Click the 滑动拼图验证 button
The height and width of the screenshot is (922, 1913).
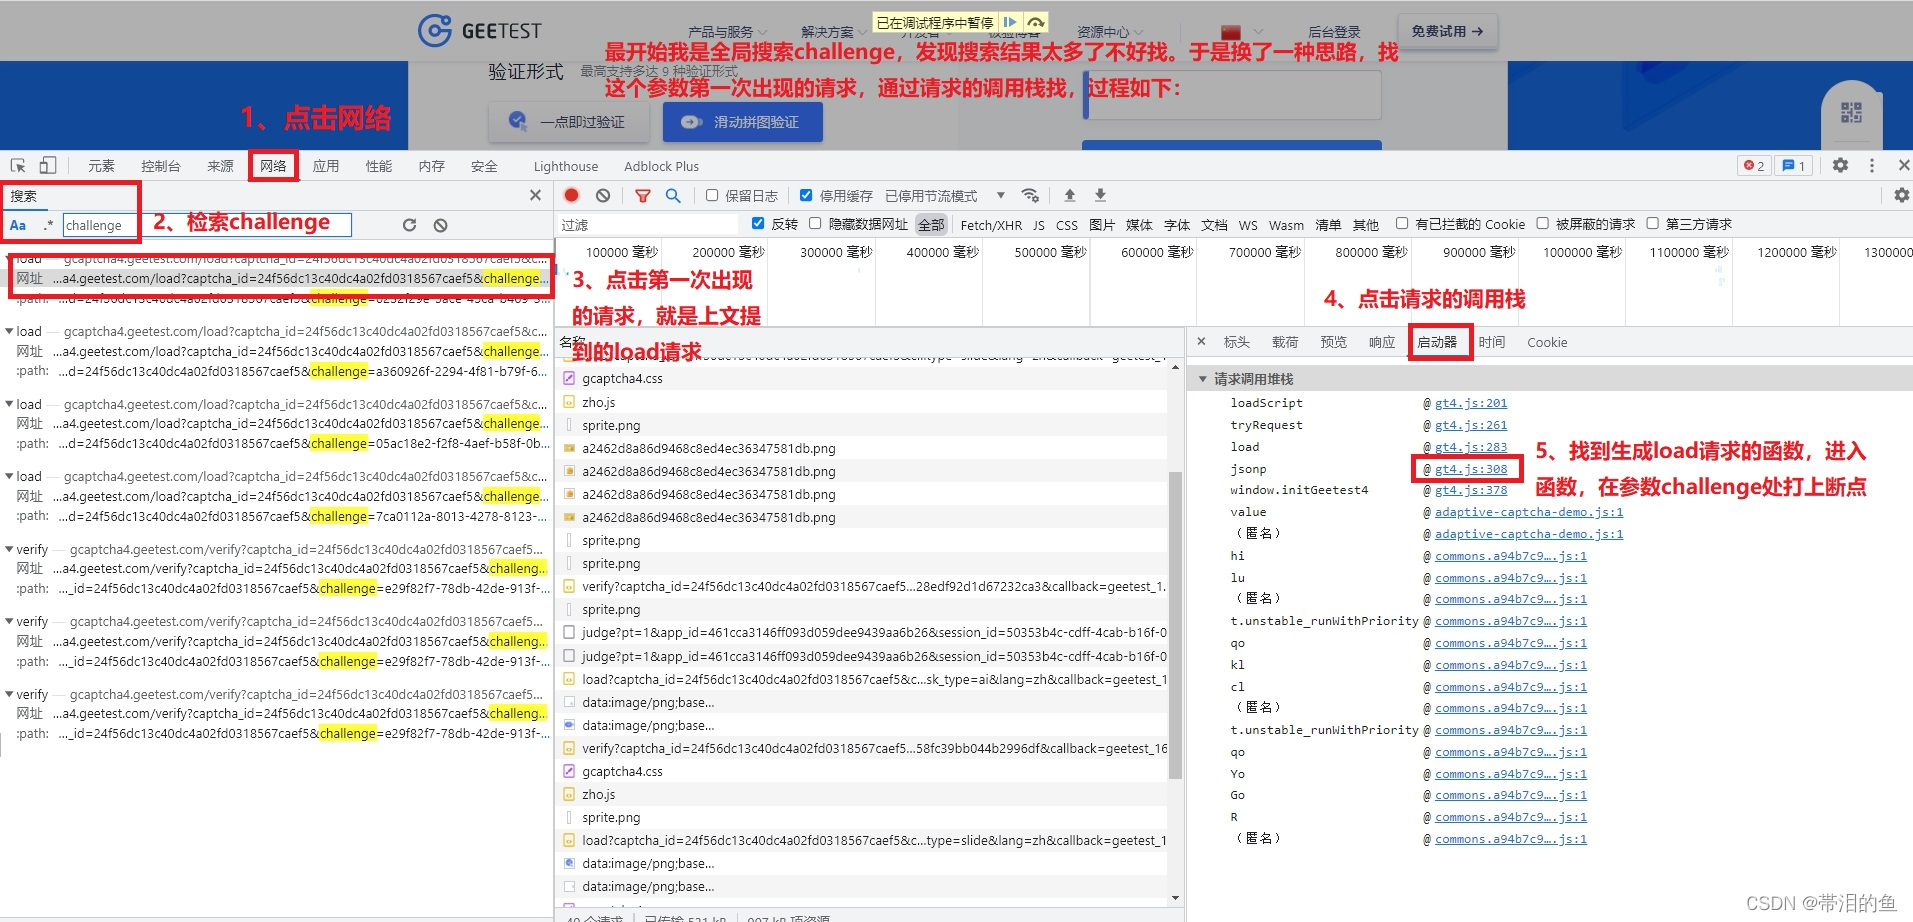click(743, 122)
